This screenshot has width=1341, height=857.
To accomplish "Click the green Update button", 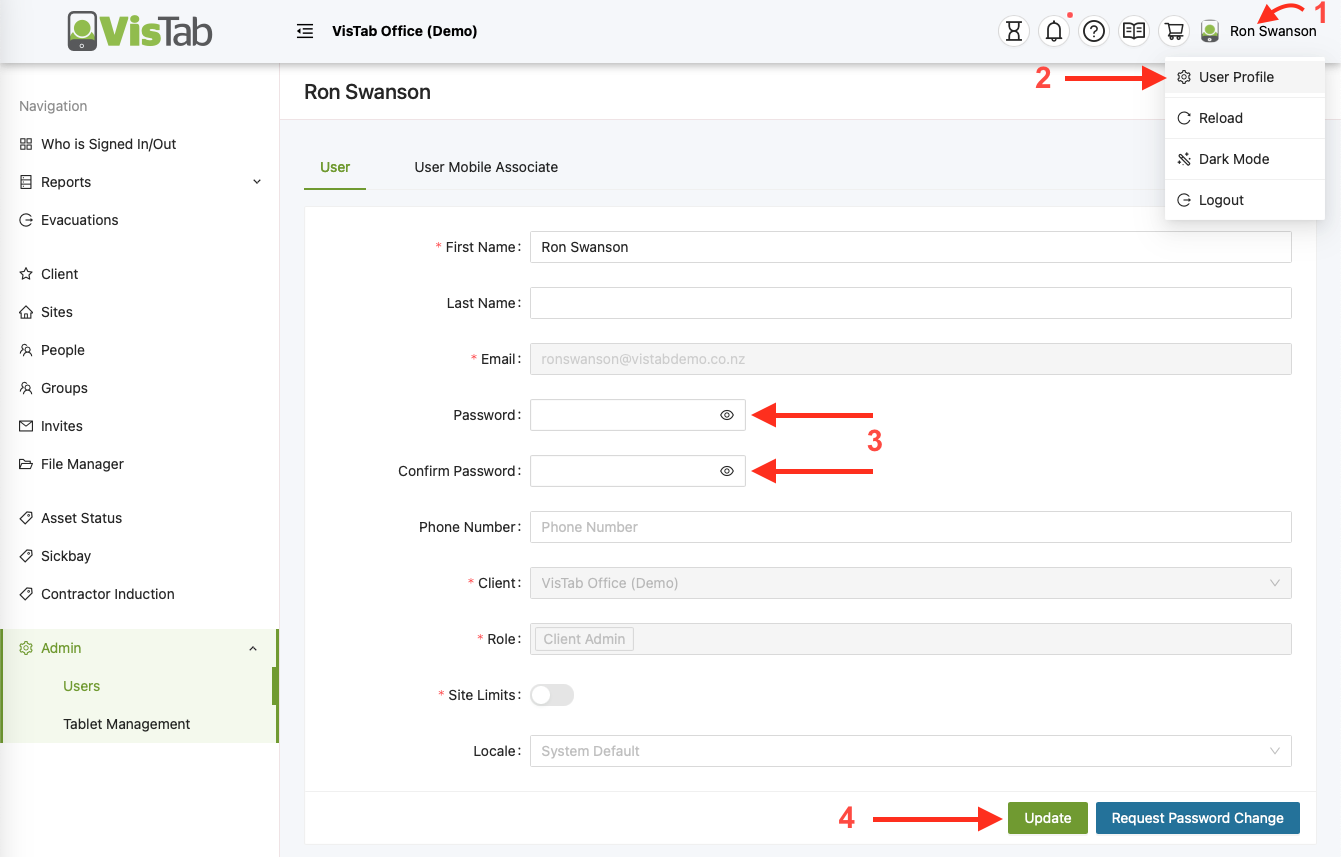I will click(x=1047, y=818).
